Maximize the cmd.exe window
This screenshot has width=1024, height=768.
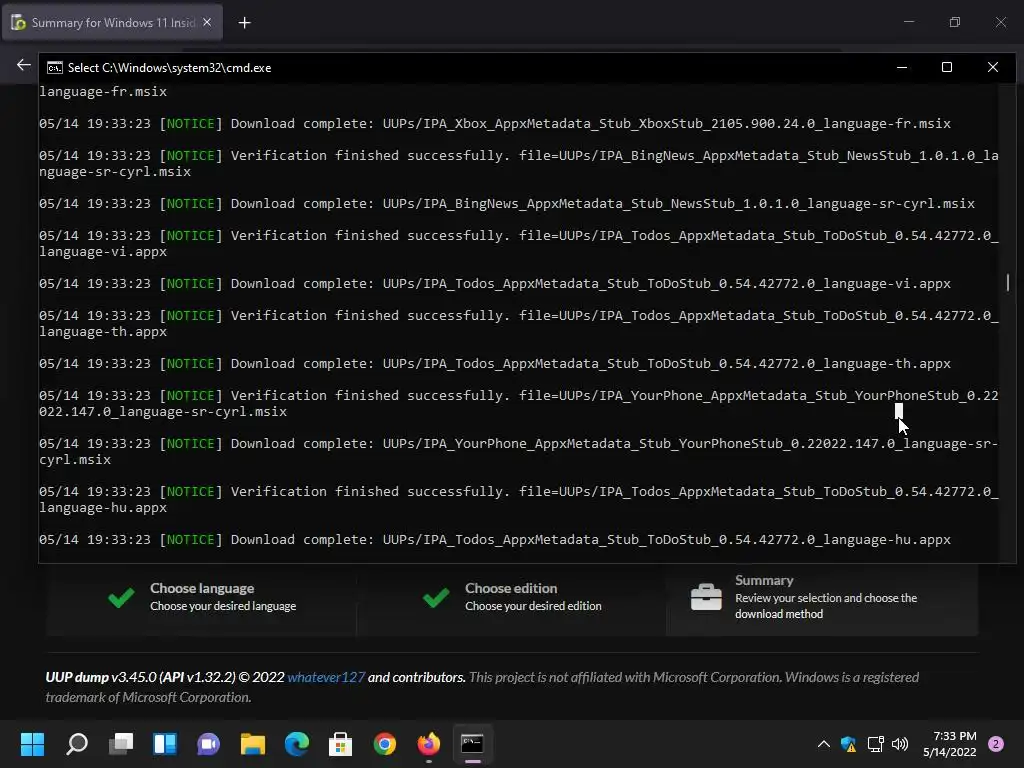point(947,67)
